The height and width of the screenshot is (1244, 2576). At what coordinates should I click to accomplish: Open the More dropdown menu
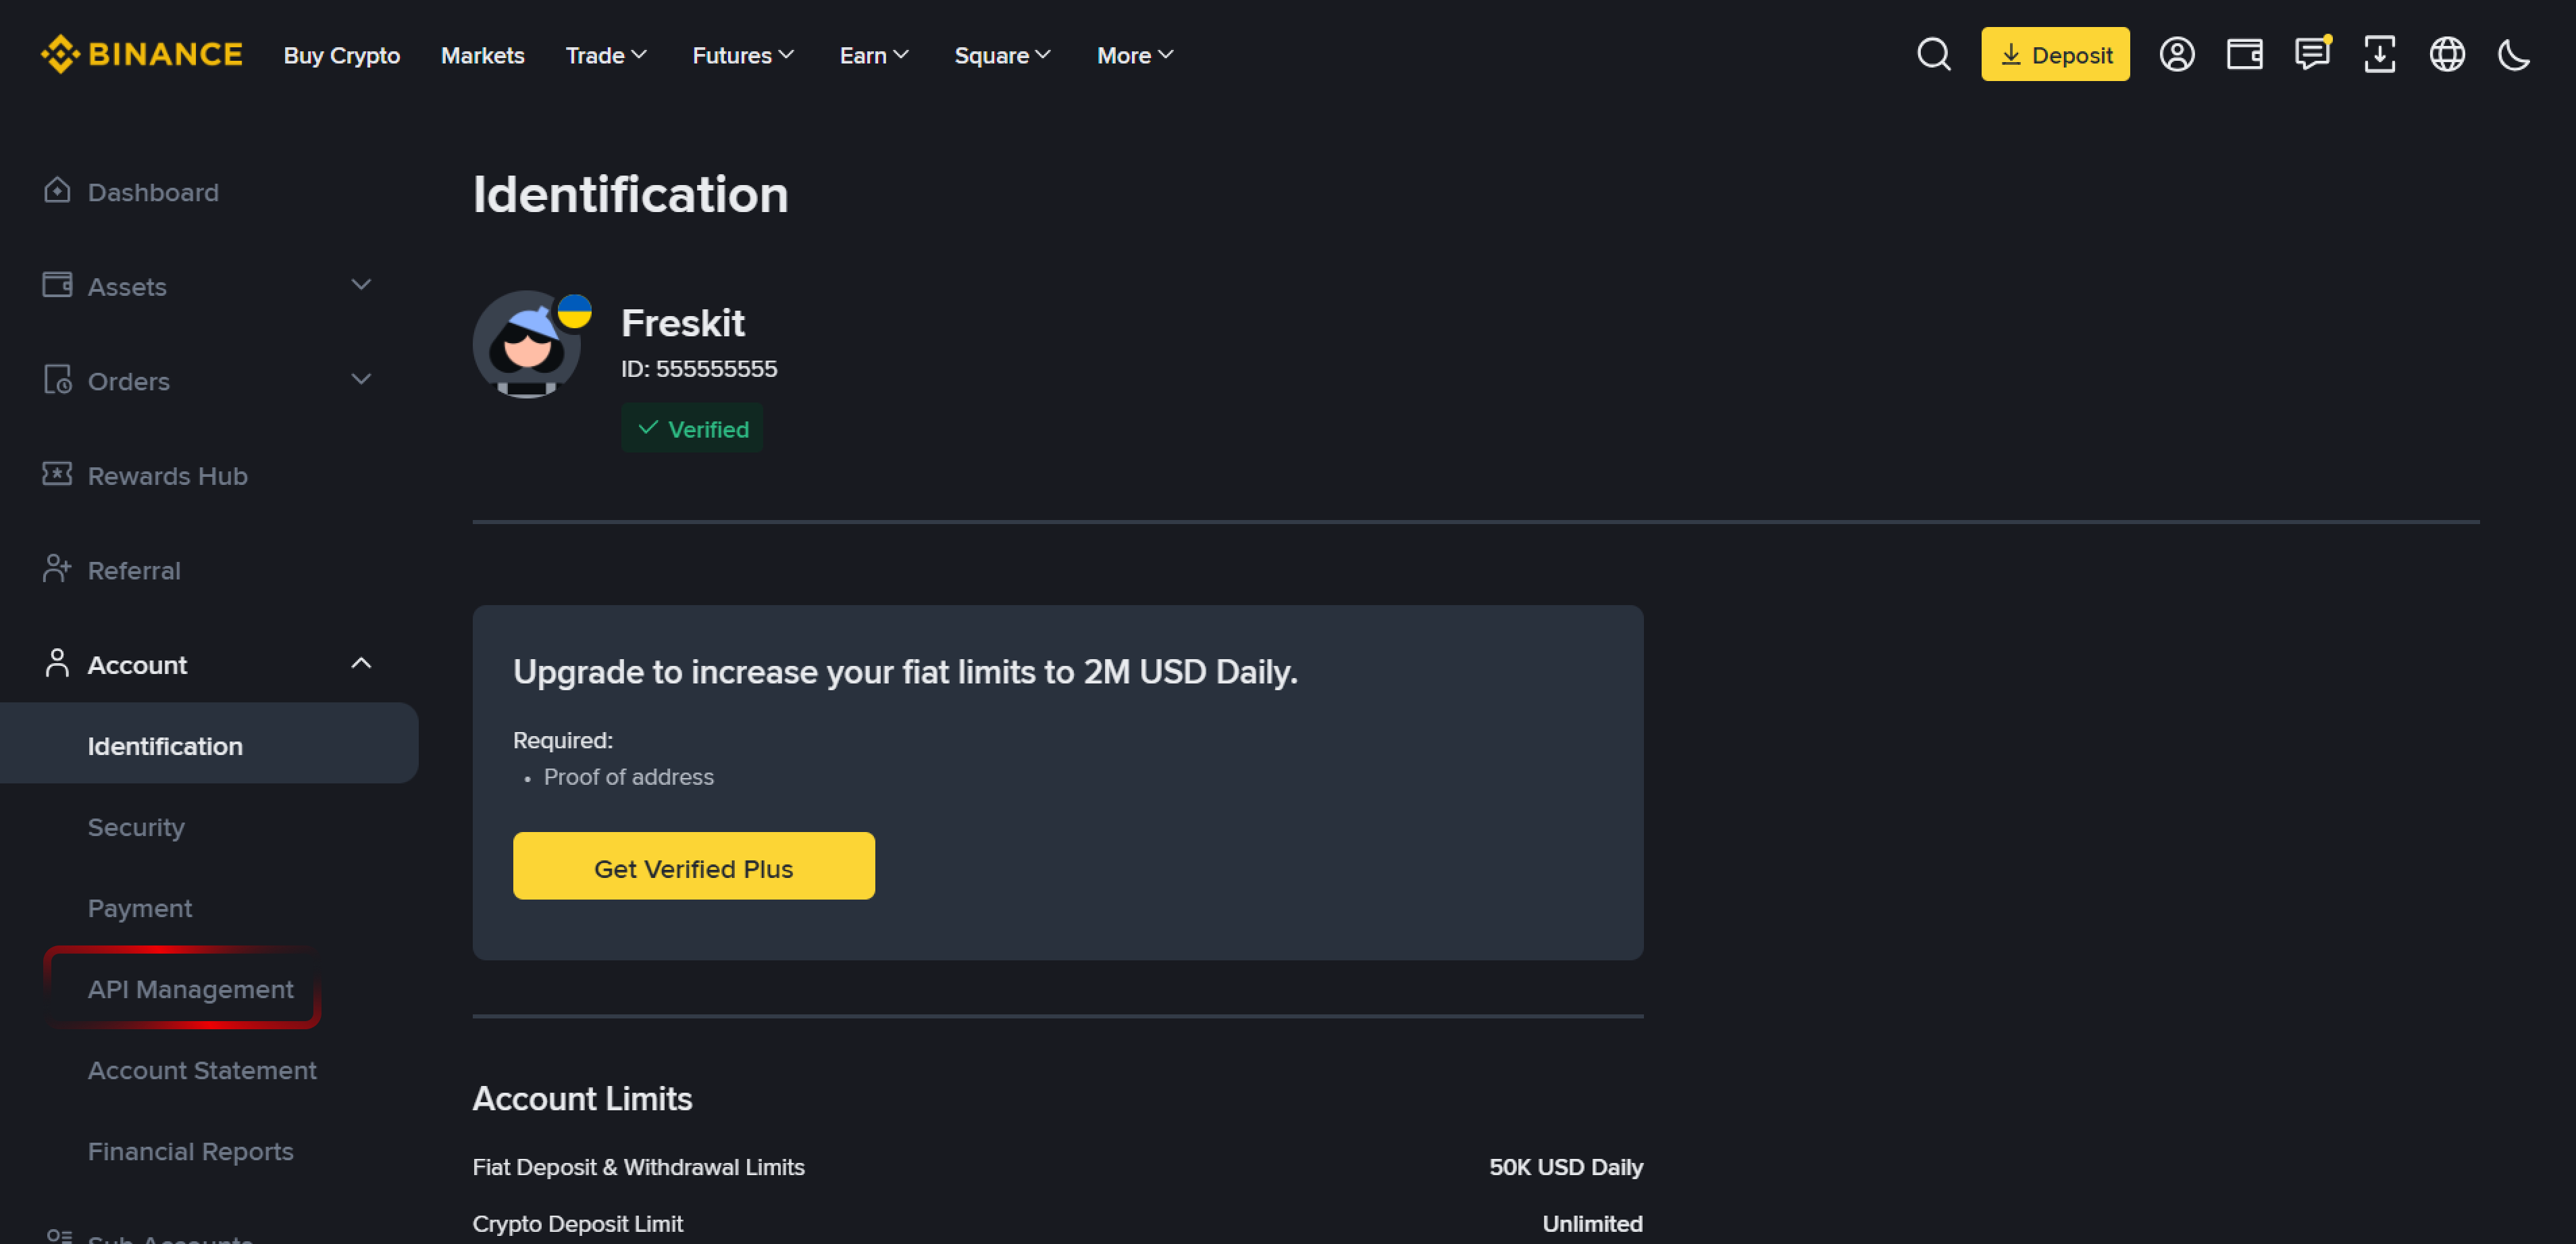(1134, 55)
